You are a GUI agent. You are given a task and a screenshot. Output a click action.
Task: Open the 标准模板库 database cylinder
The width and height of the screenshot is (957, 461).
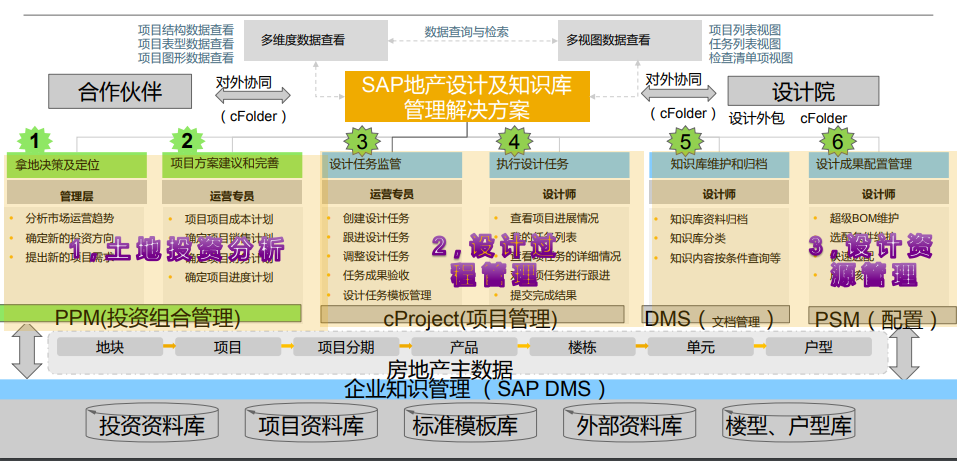[x=470, y=423]
